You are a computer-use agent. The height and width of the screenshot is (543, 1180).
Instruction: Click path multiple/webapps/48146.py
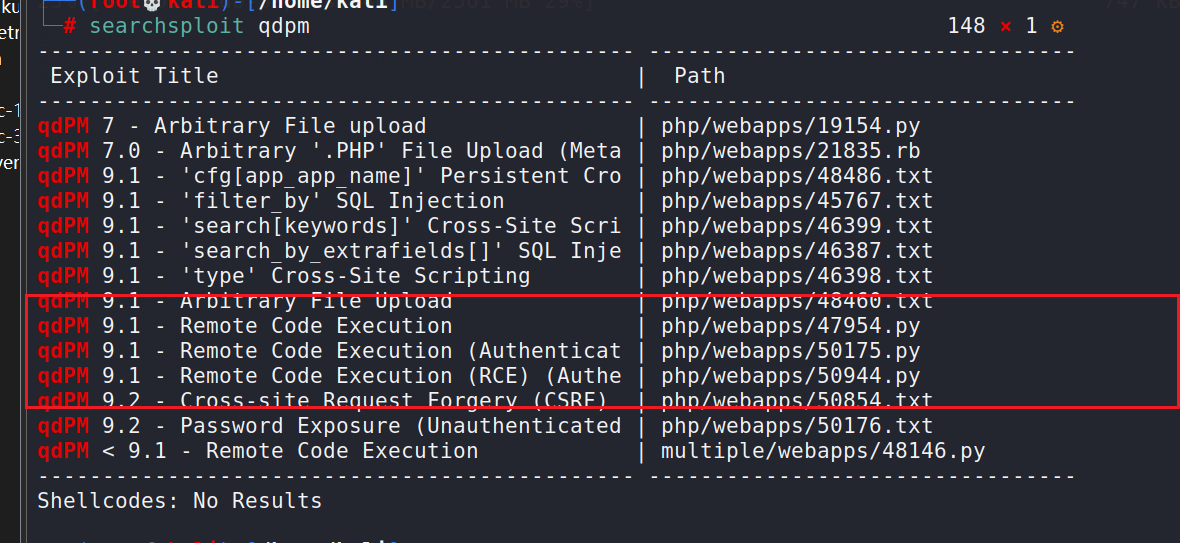(x=822, y=451)
